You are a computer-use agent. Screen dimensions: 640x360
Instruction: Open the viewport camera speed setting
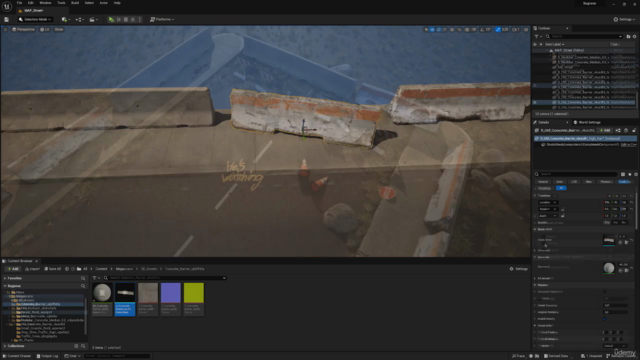[516, 29]
